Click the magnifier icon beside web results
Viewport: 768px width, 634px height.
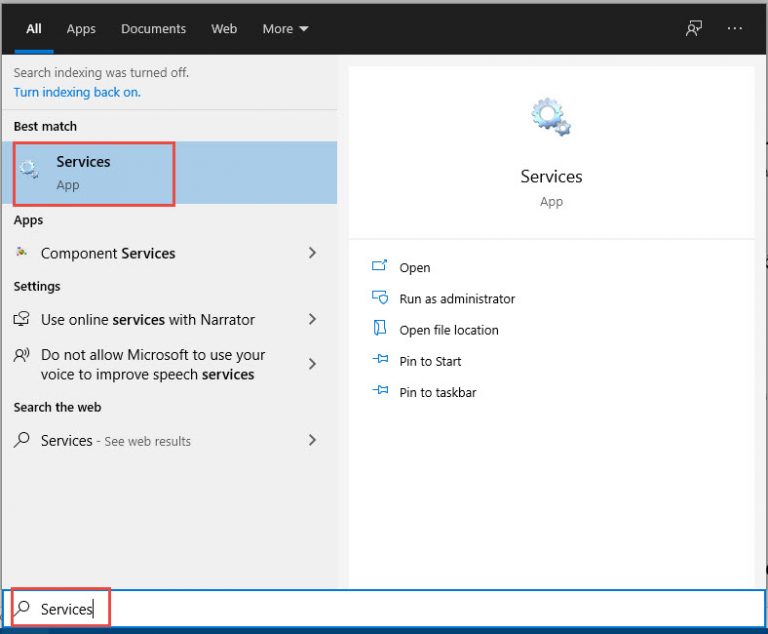[x=22, y=440]
